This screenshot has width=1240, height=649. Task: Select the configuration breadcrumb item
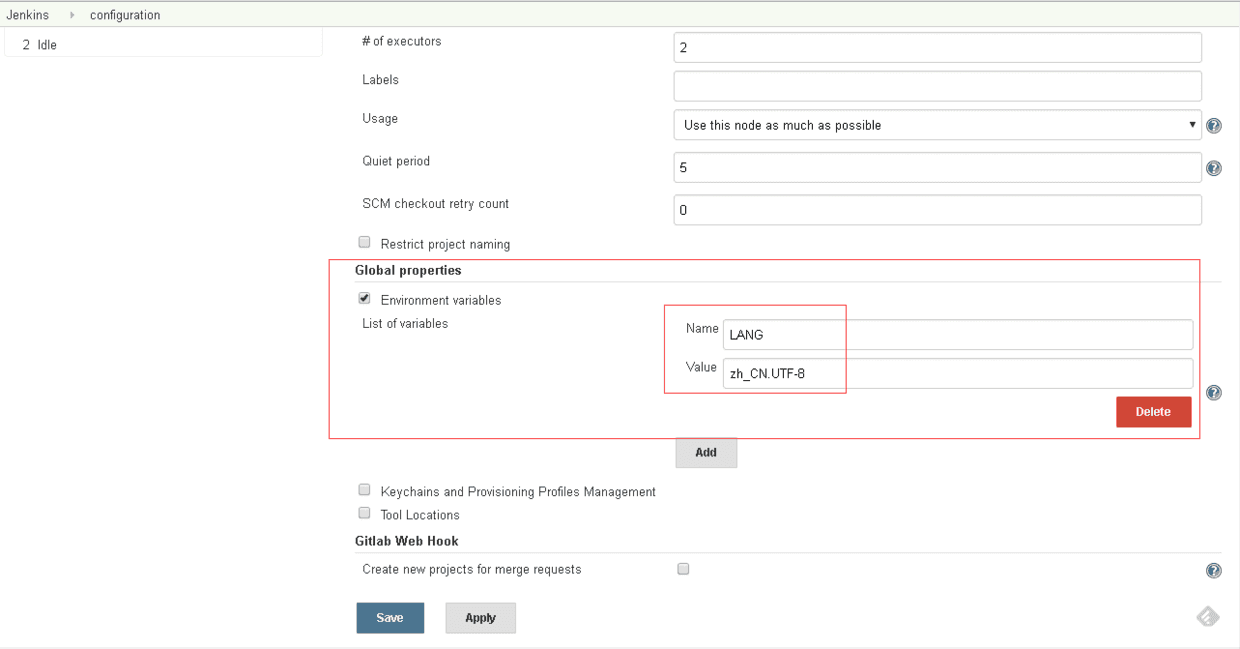(x=125, y=15)
